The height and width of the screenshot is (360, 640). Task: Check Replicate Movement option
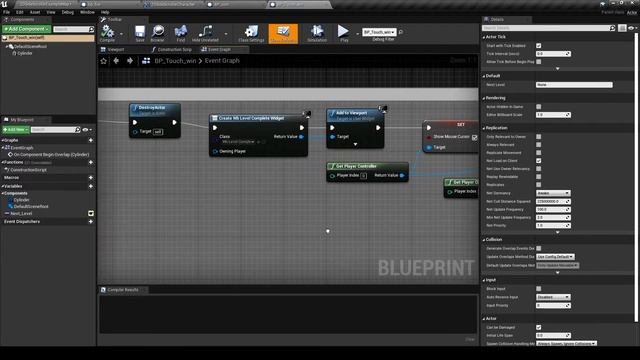point(539,152)
